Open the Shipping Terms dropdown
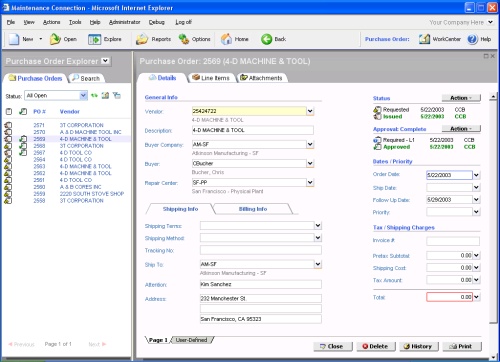Viewport: 500px width, 362px height. (318, 226)
